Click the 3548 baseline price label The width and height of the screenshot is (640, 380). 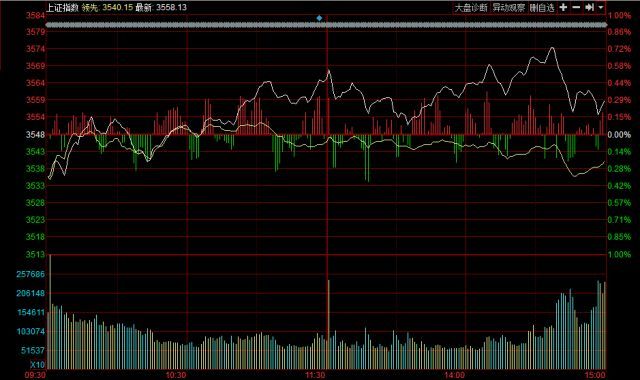(x=35, y=134)
